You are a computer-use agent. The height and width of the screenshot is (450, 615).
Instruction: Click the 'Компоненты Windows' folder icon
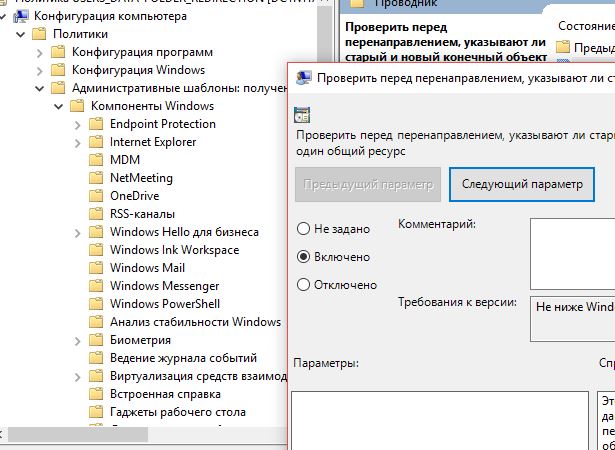pyautogui.click(x=77, y=106)
